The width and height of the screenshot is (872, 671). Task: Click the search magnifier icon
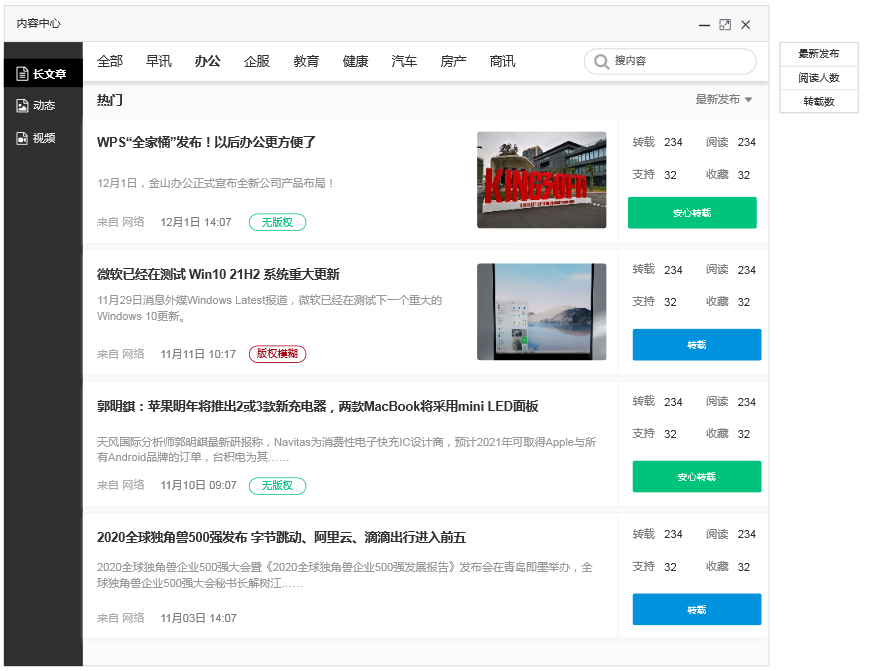[601, 61]
